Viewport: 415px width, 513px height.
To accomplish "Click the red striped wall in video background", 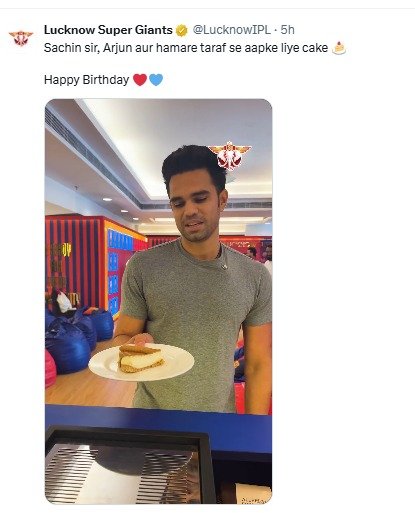I will tap(75, 260).
